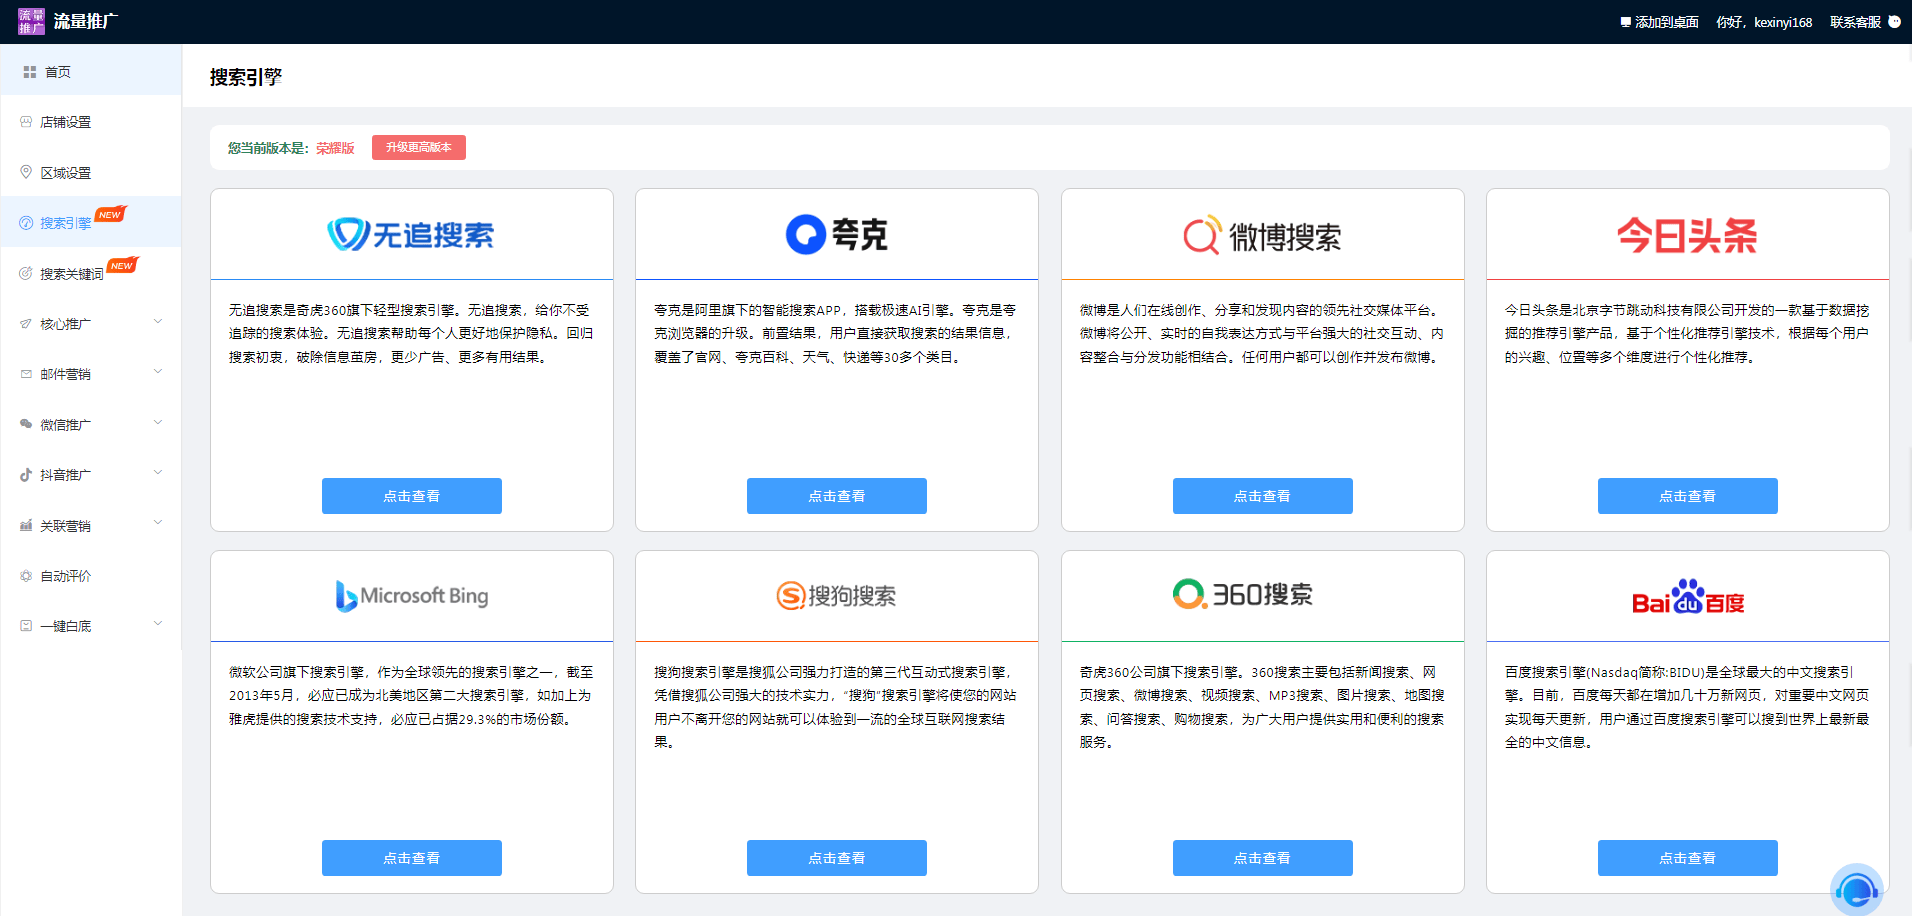This screenshot has height=916, width=1912.
Task: Click the NEW badge beside 搜索引擎
Action: pos(110,214)
